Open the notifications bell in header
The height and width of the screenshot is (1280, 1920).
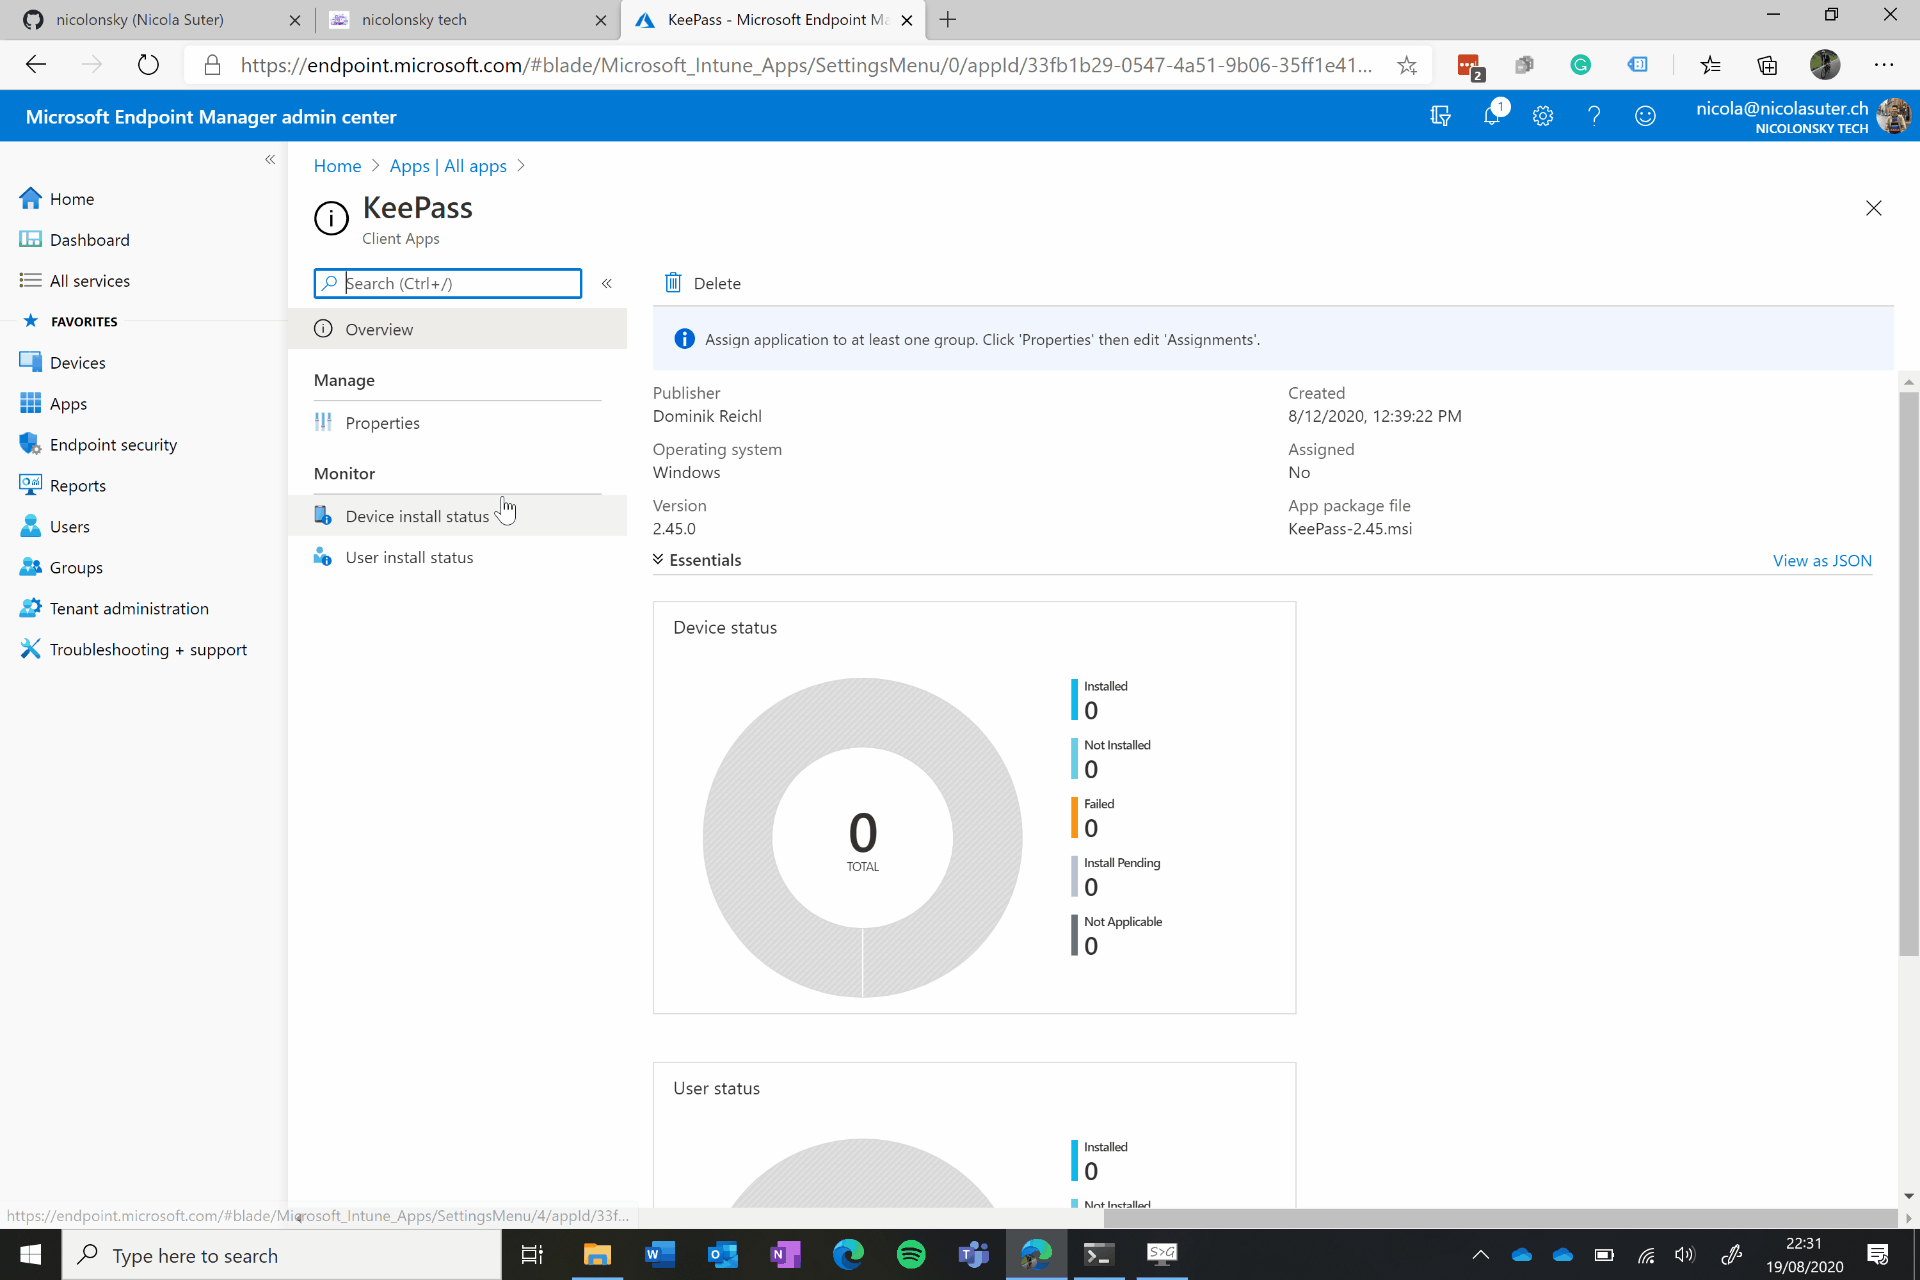click(1492, 116)
